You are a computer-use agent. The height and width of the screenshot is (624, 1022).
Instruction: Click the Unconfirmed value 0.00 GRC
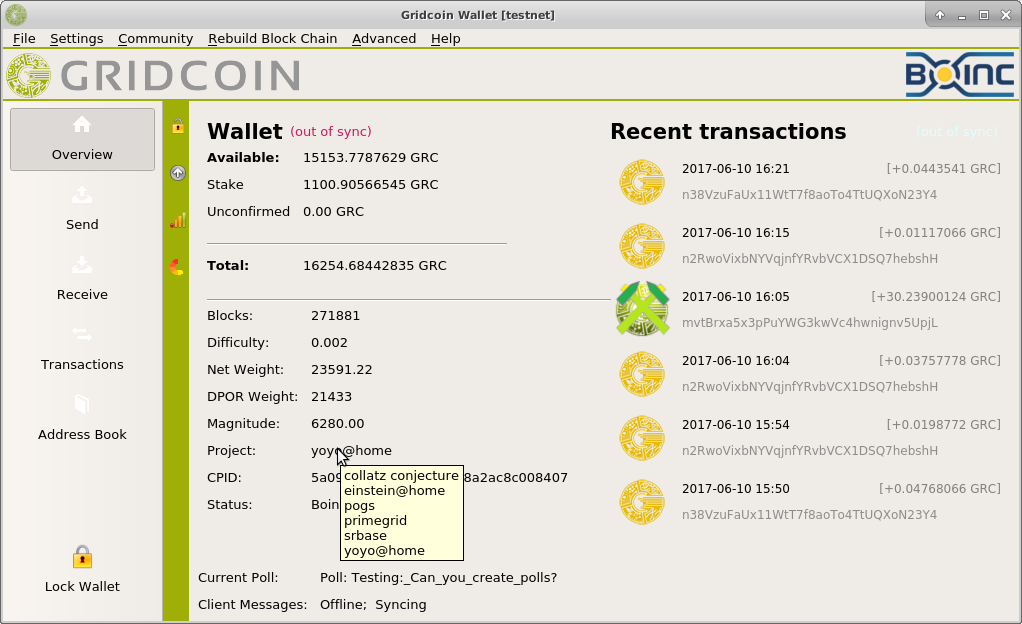click(x=333, y=211)
